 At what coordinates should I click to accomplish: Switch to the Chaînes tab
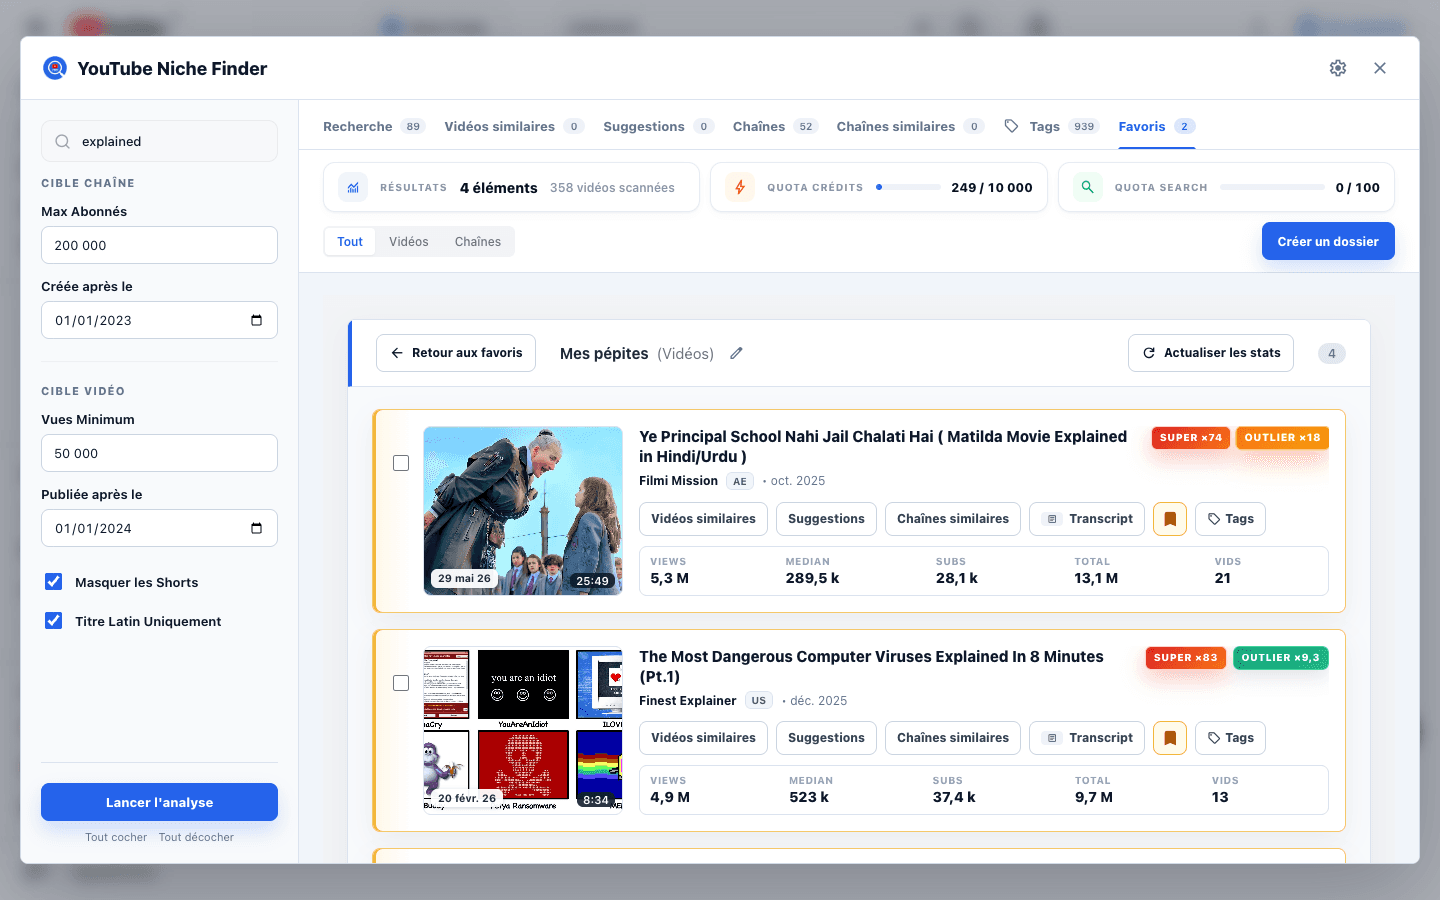tap(775, 127)
